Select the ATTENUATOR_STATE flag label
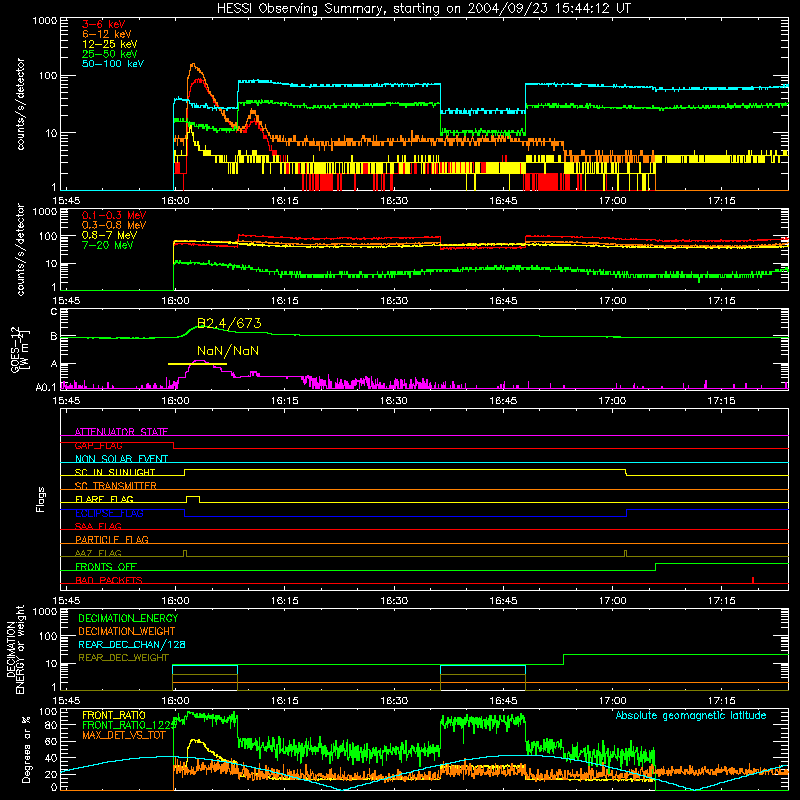This screenshot has height=800, width=800. tap(121, 432)
